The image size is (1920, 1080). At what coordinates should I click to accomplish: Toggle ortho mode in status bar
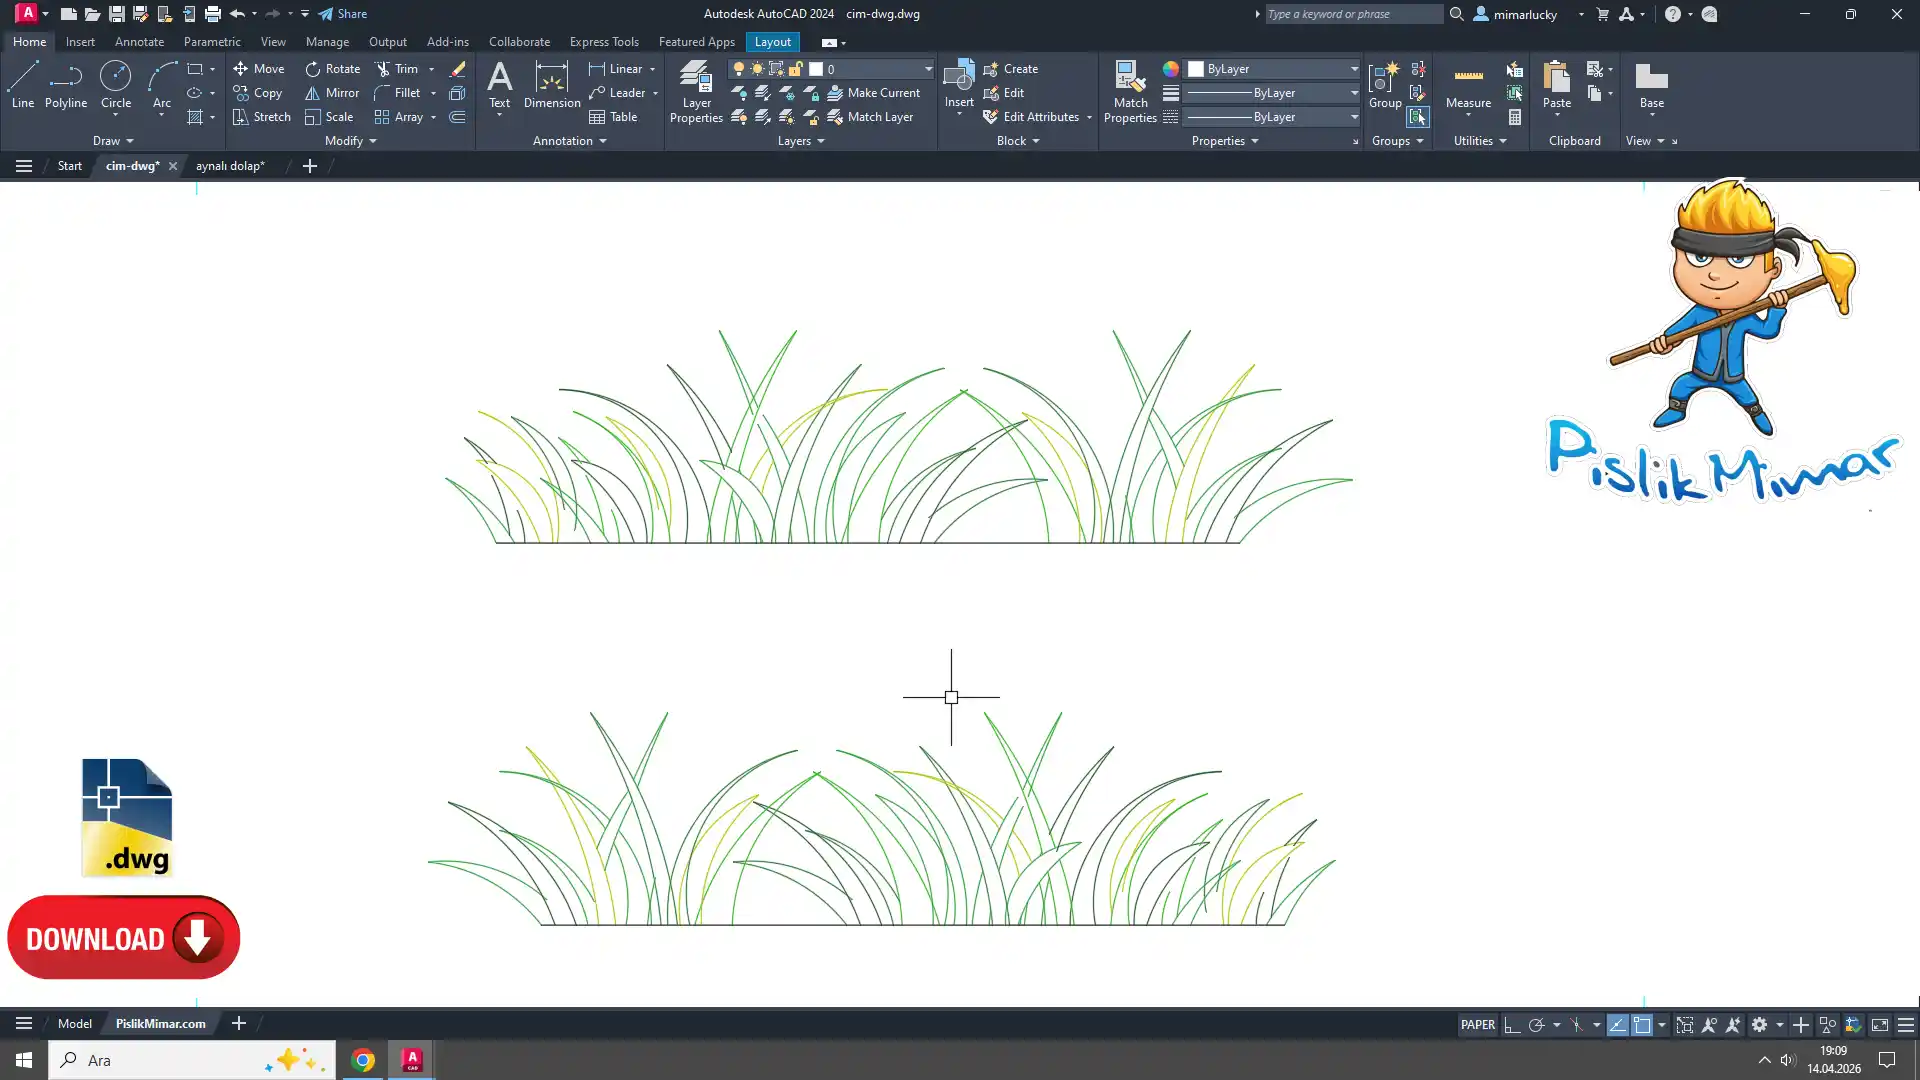[x=1512, y=1025]
